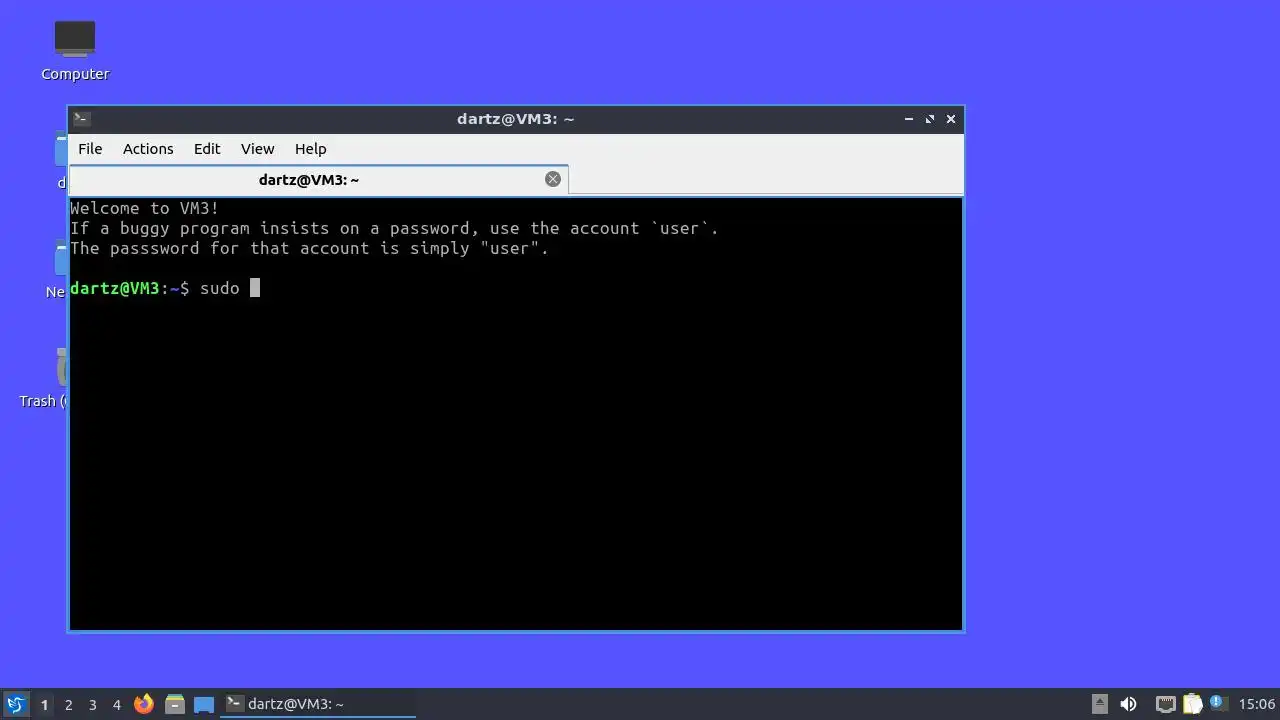Click the 'Welcome to VM3!' text line

coord(144,208)
